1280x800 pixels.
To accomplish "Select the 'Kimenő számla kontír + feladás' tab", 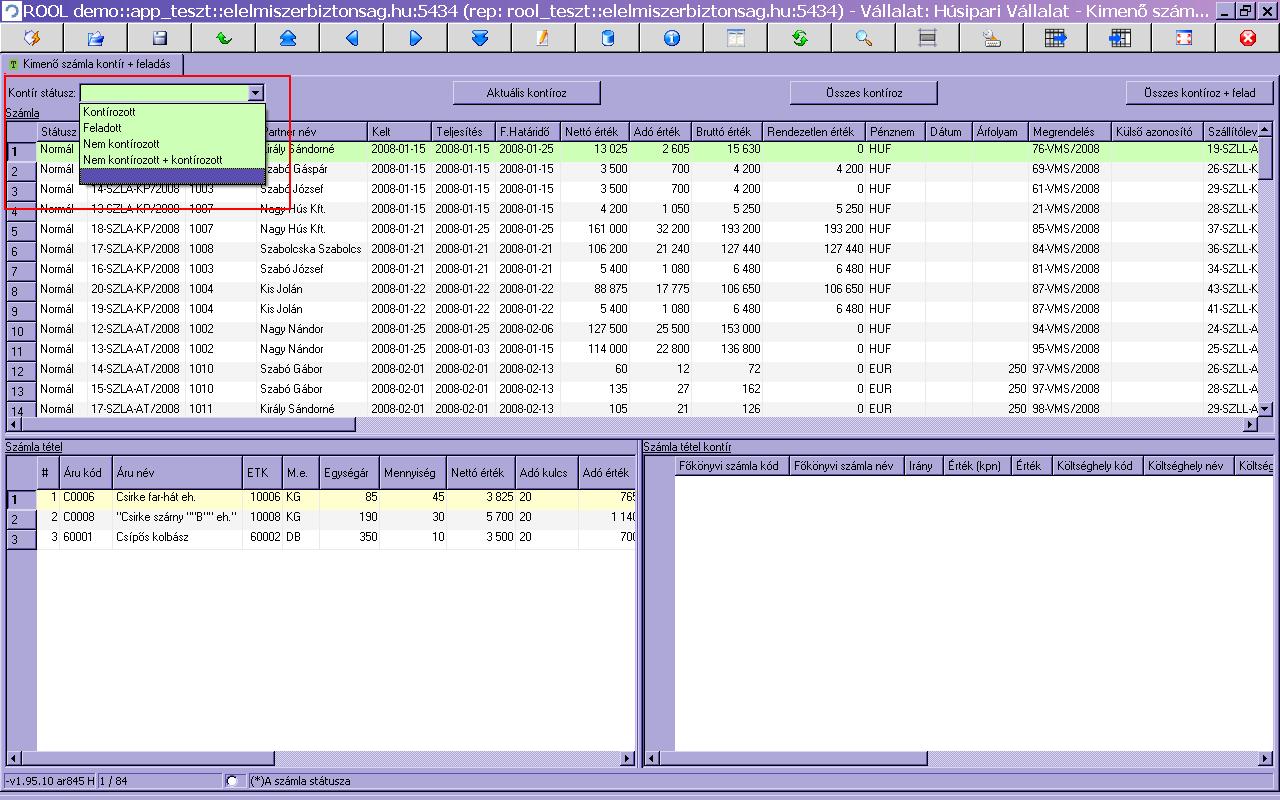I will click(x=95, y=63).
